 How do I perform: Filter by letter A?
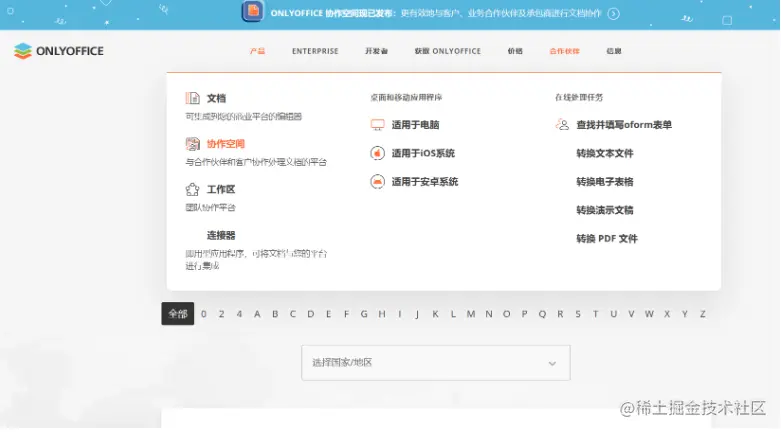(x=257, y=314)
